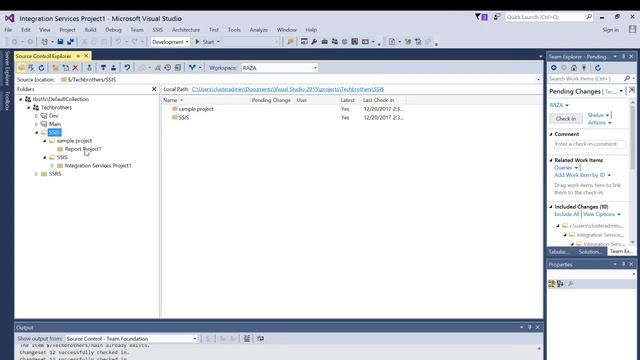Click the Get Latest Version icon
This screenshot has height=360, width=640.
(89, 68)
